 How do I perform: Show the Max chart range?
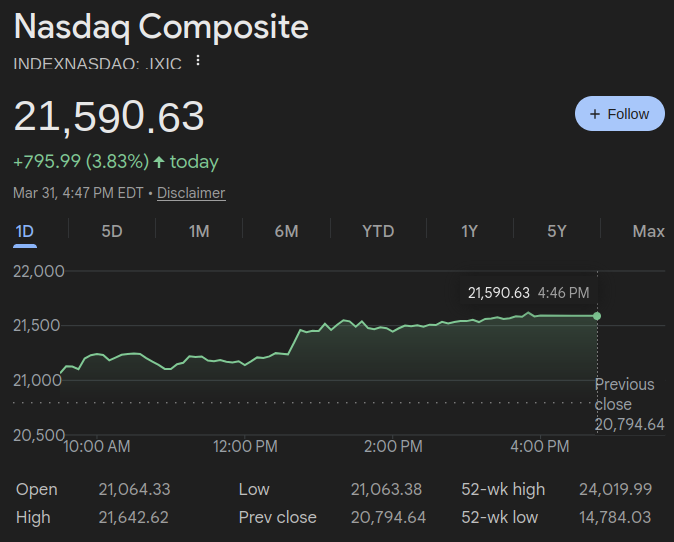pyautogui.click(x=648, y=232)
